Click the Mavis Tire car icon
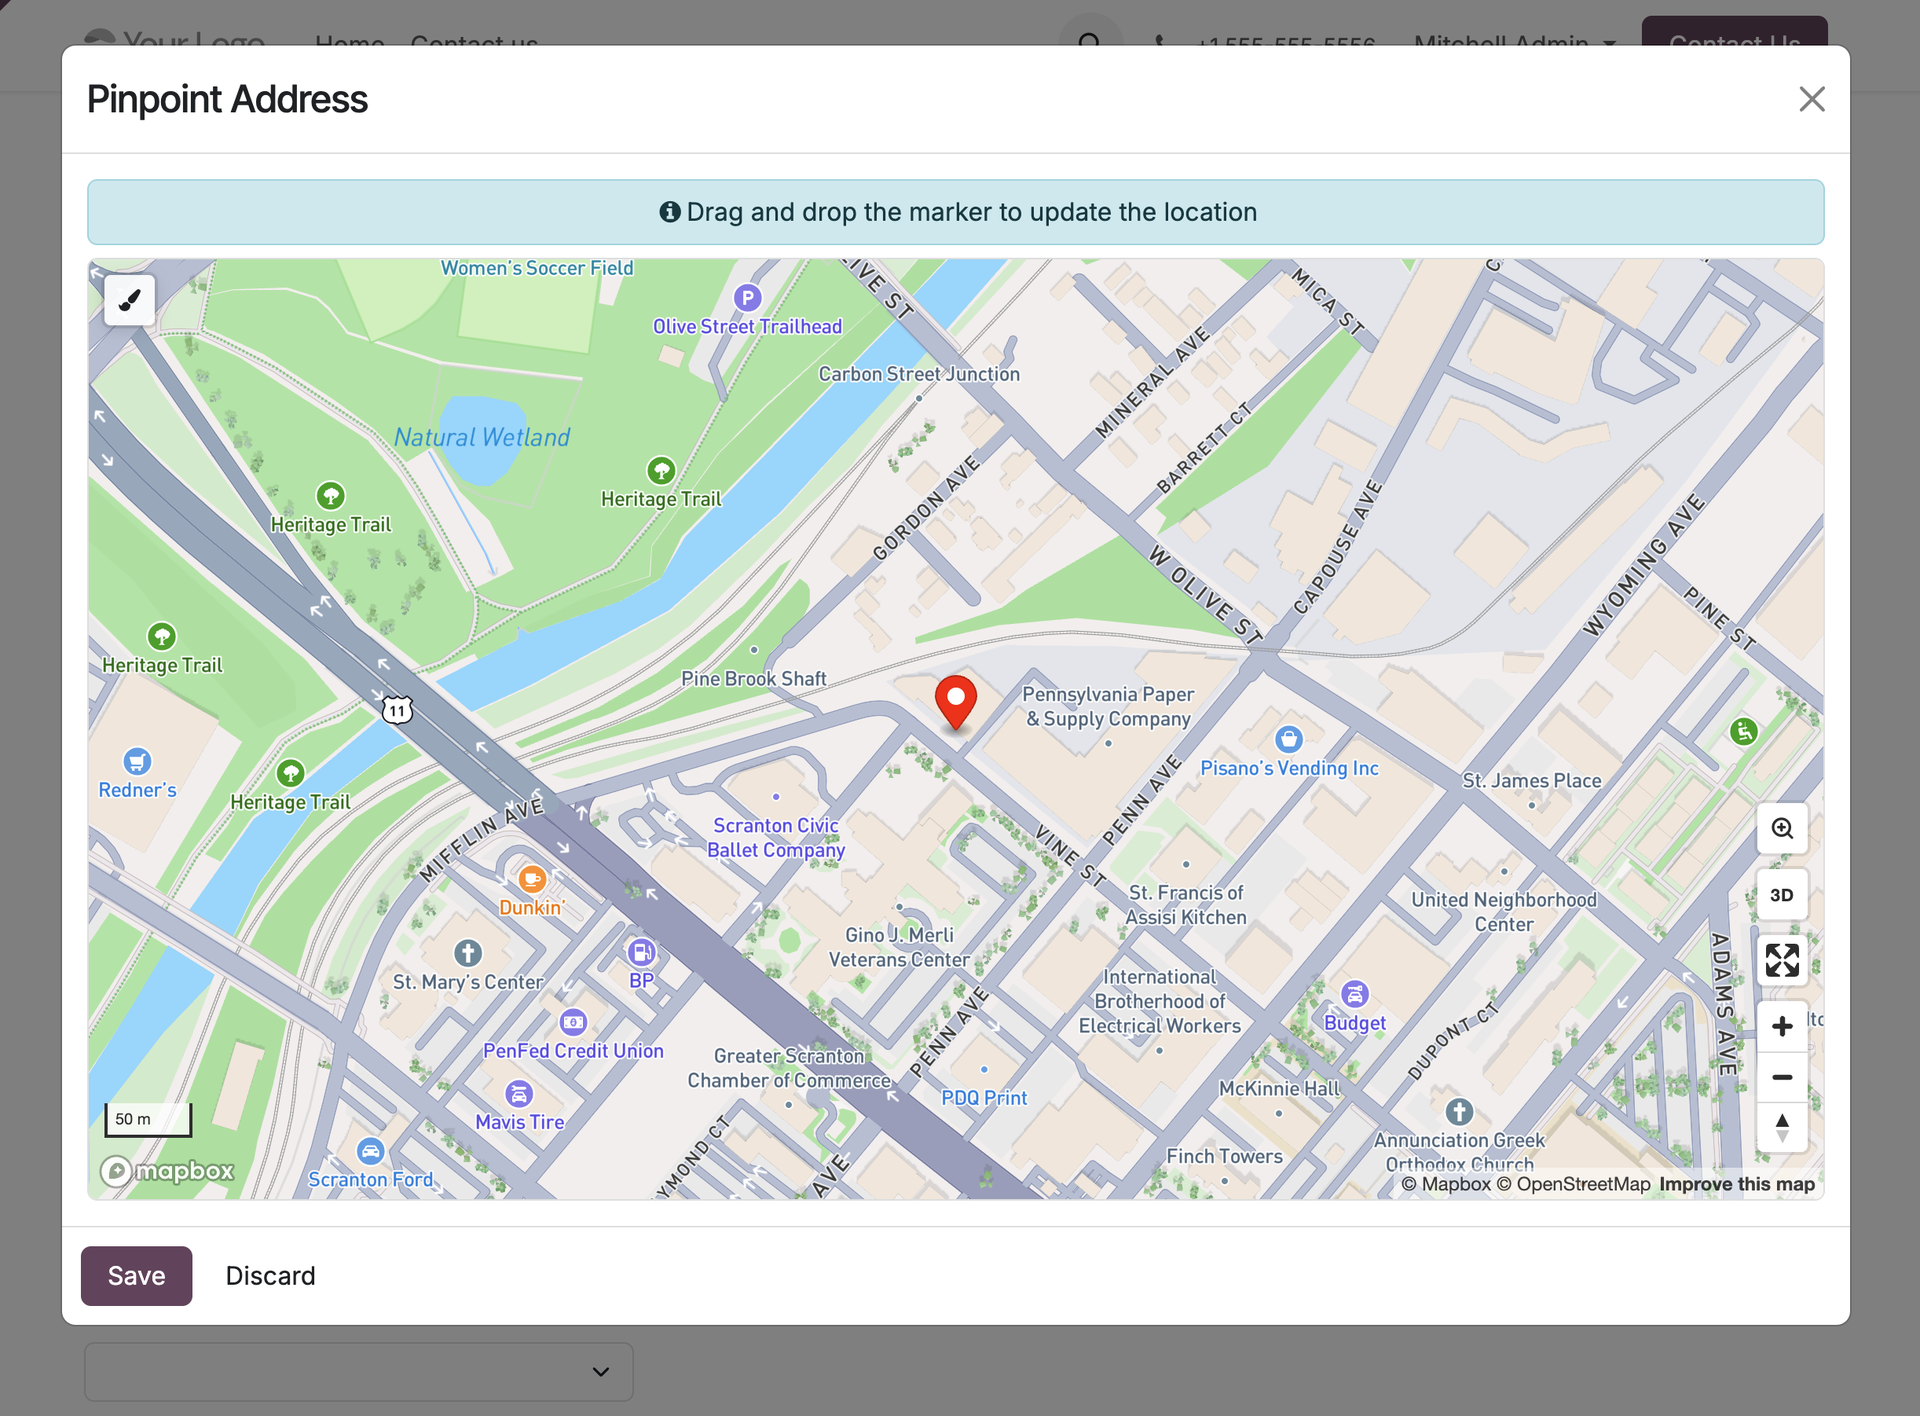Screen dimensions: 1920x1416 point(519,1094)
